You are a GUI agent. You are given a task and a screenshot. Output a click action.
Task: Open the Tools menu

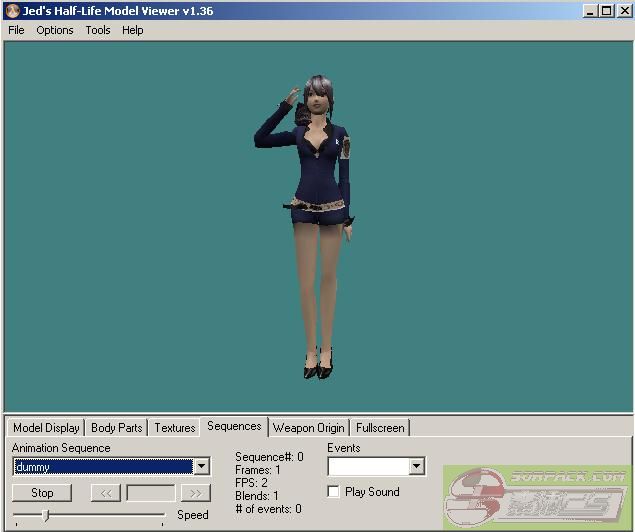pos(98,30)
